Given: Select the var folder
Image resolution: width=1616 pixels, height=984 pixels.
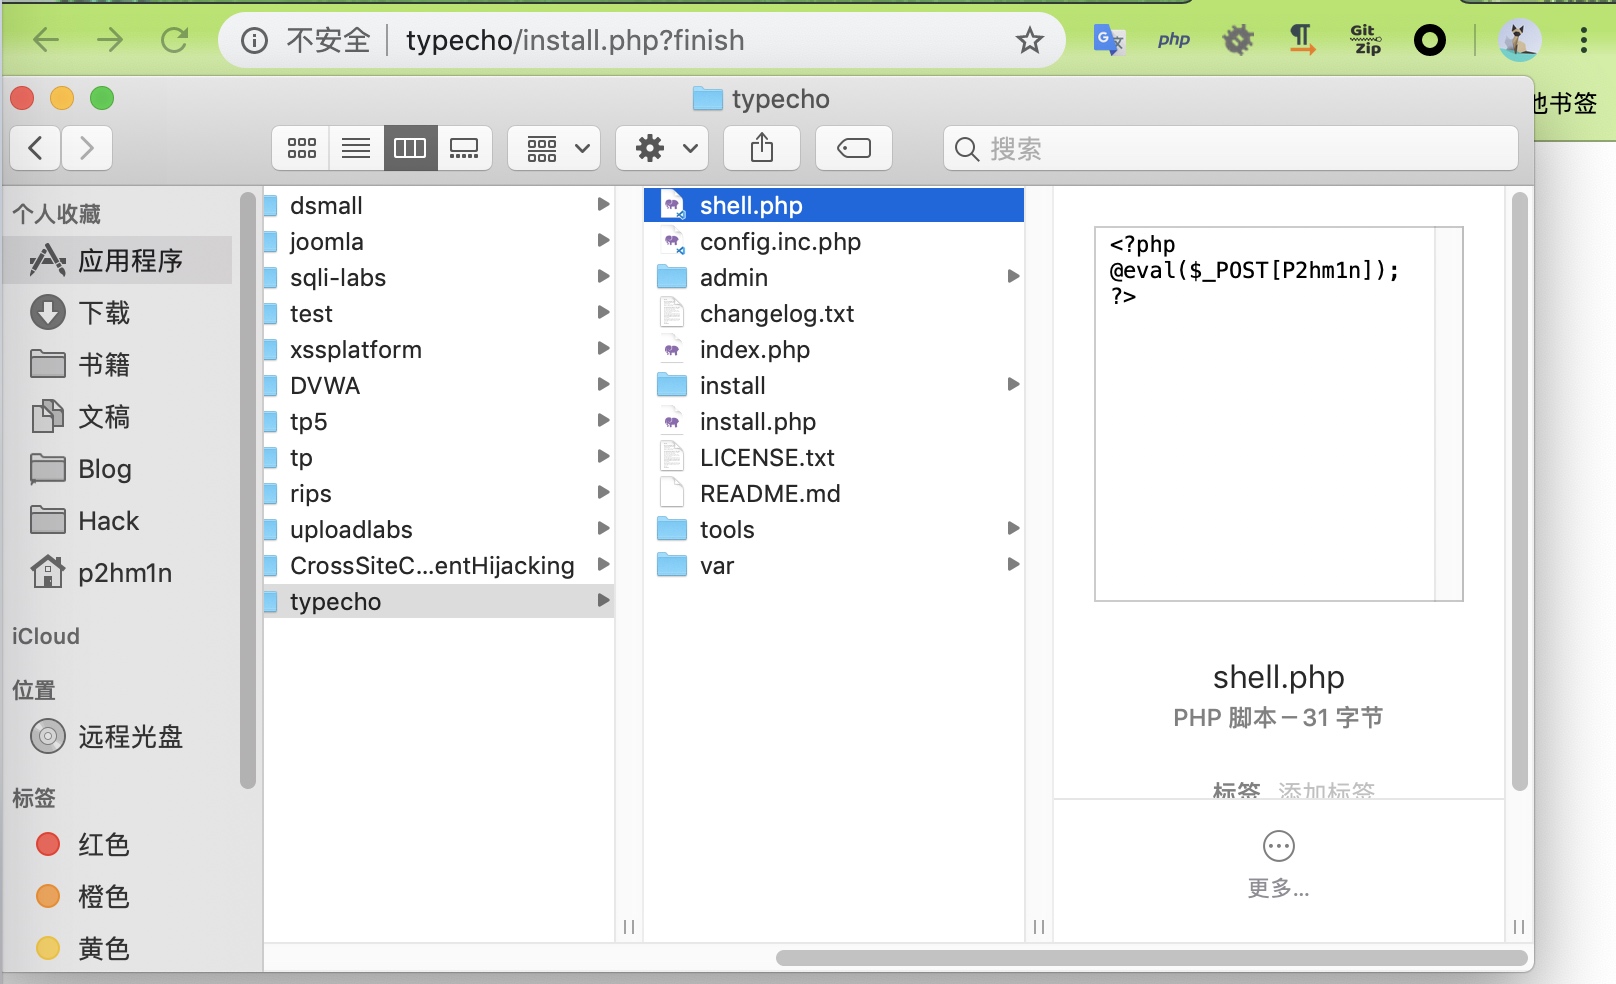Looking at the screenshot, I should [x=834, y=565].
